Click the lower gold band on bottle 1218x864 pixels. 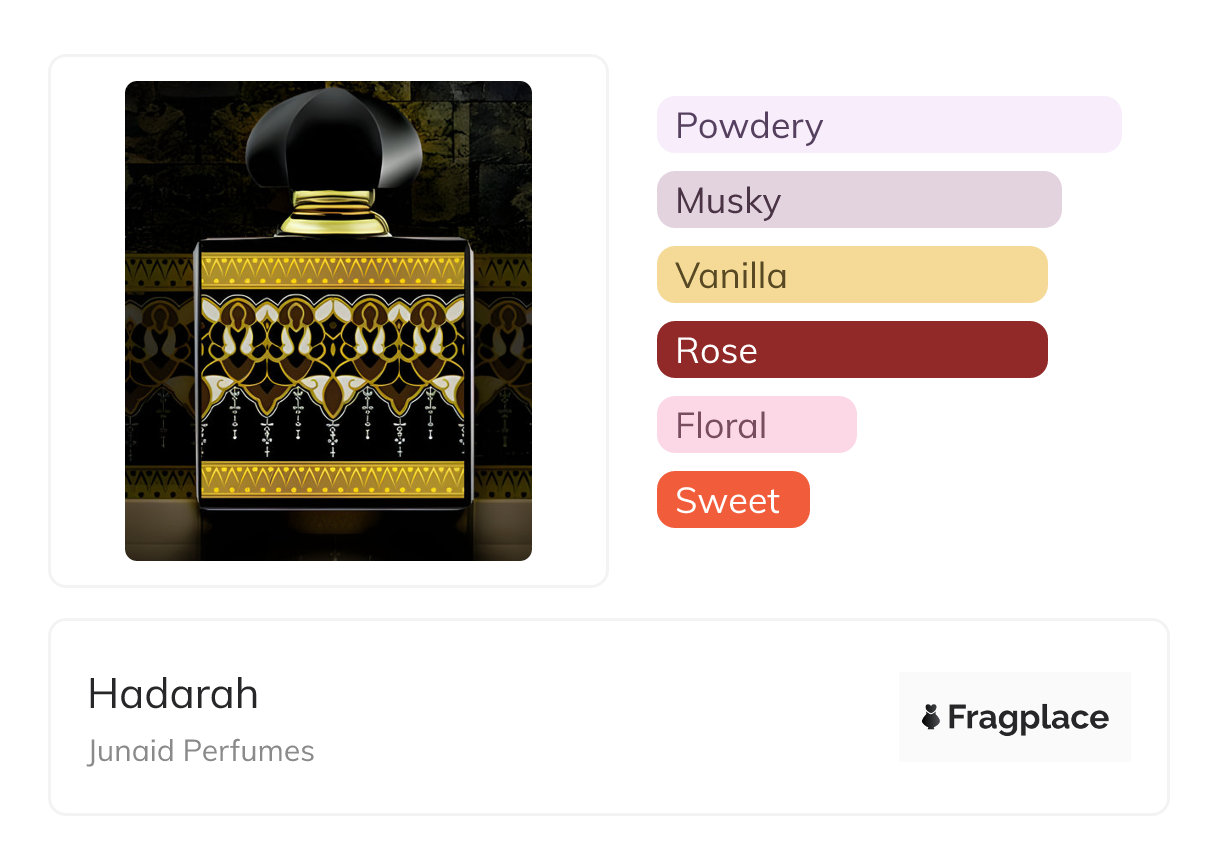pyautogui.click(x=333, y=478)
